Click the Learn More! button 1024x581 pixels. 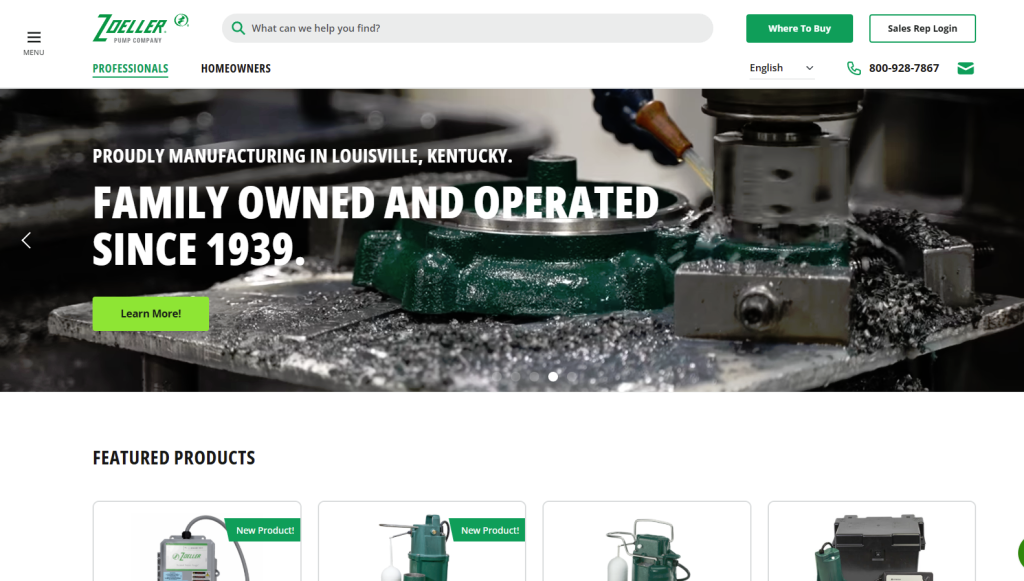coord(151,313)
